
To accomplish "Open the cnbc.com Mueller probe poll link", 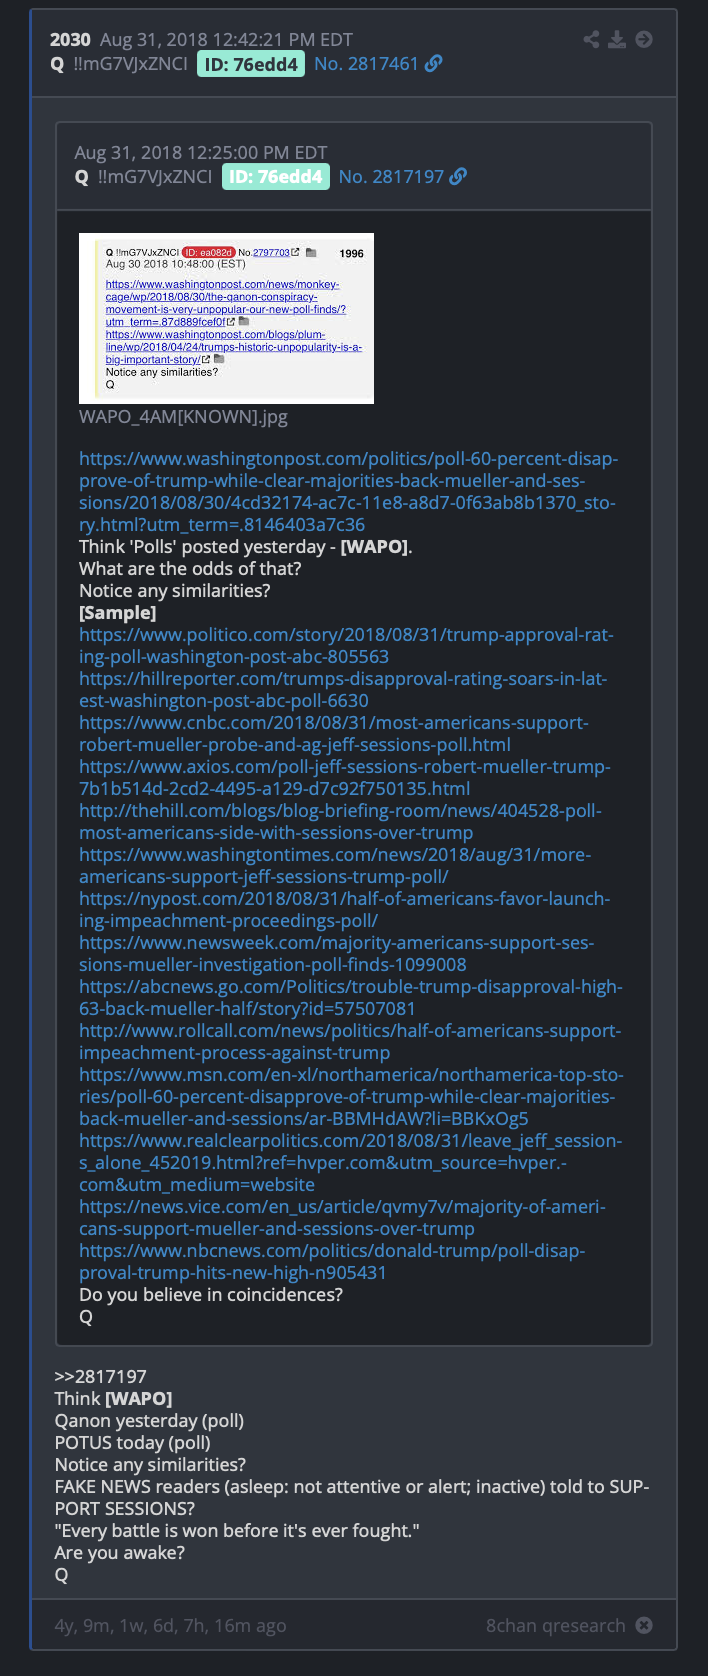I will 334,733.
